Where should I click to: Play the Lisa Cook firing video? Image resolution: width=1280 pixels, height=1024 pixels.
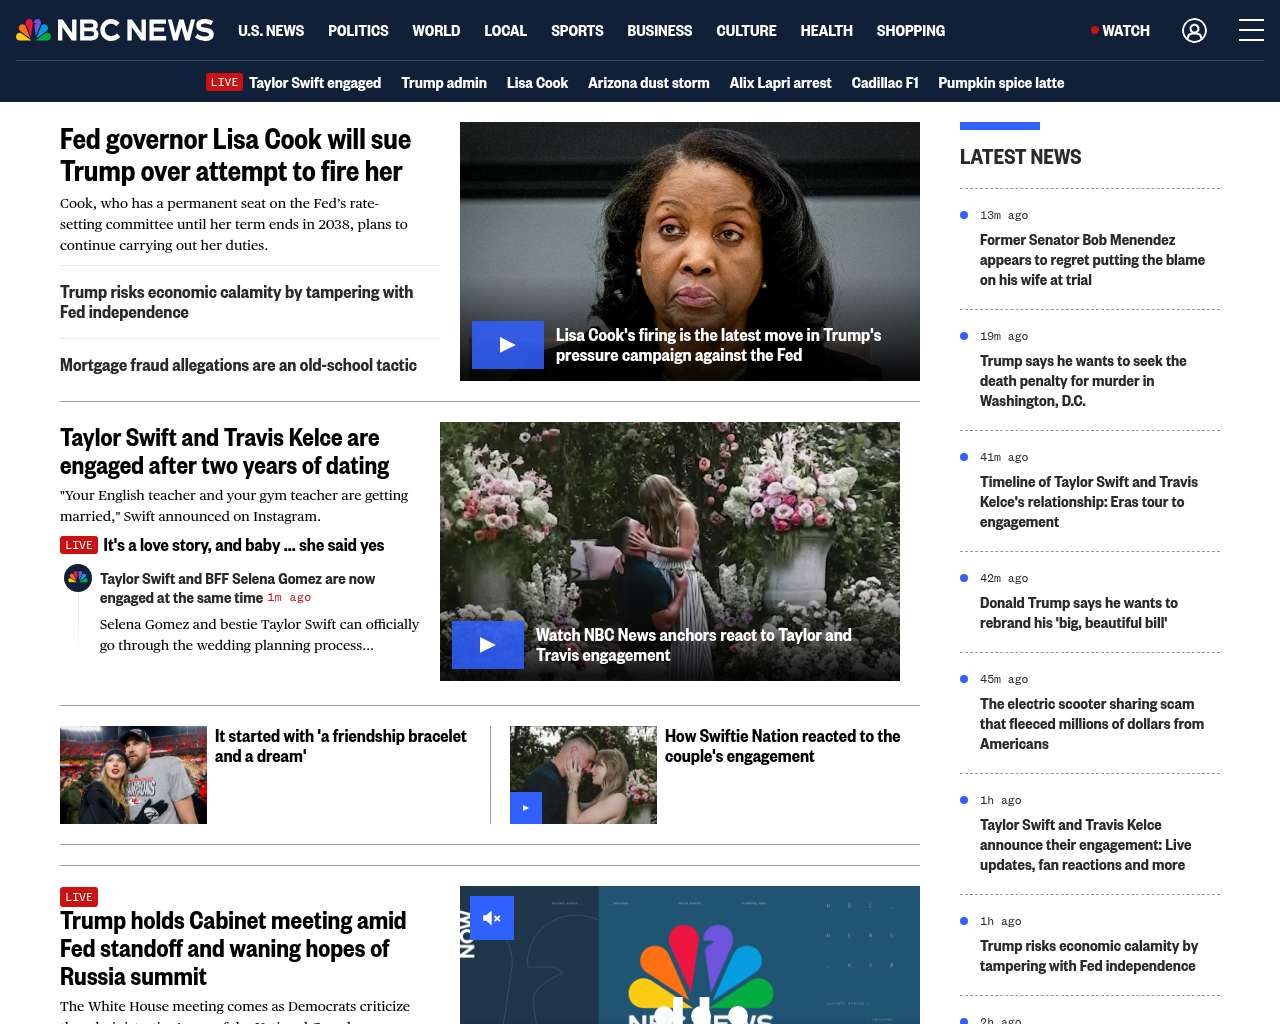508,345
